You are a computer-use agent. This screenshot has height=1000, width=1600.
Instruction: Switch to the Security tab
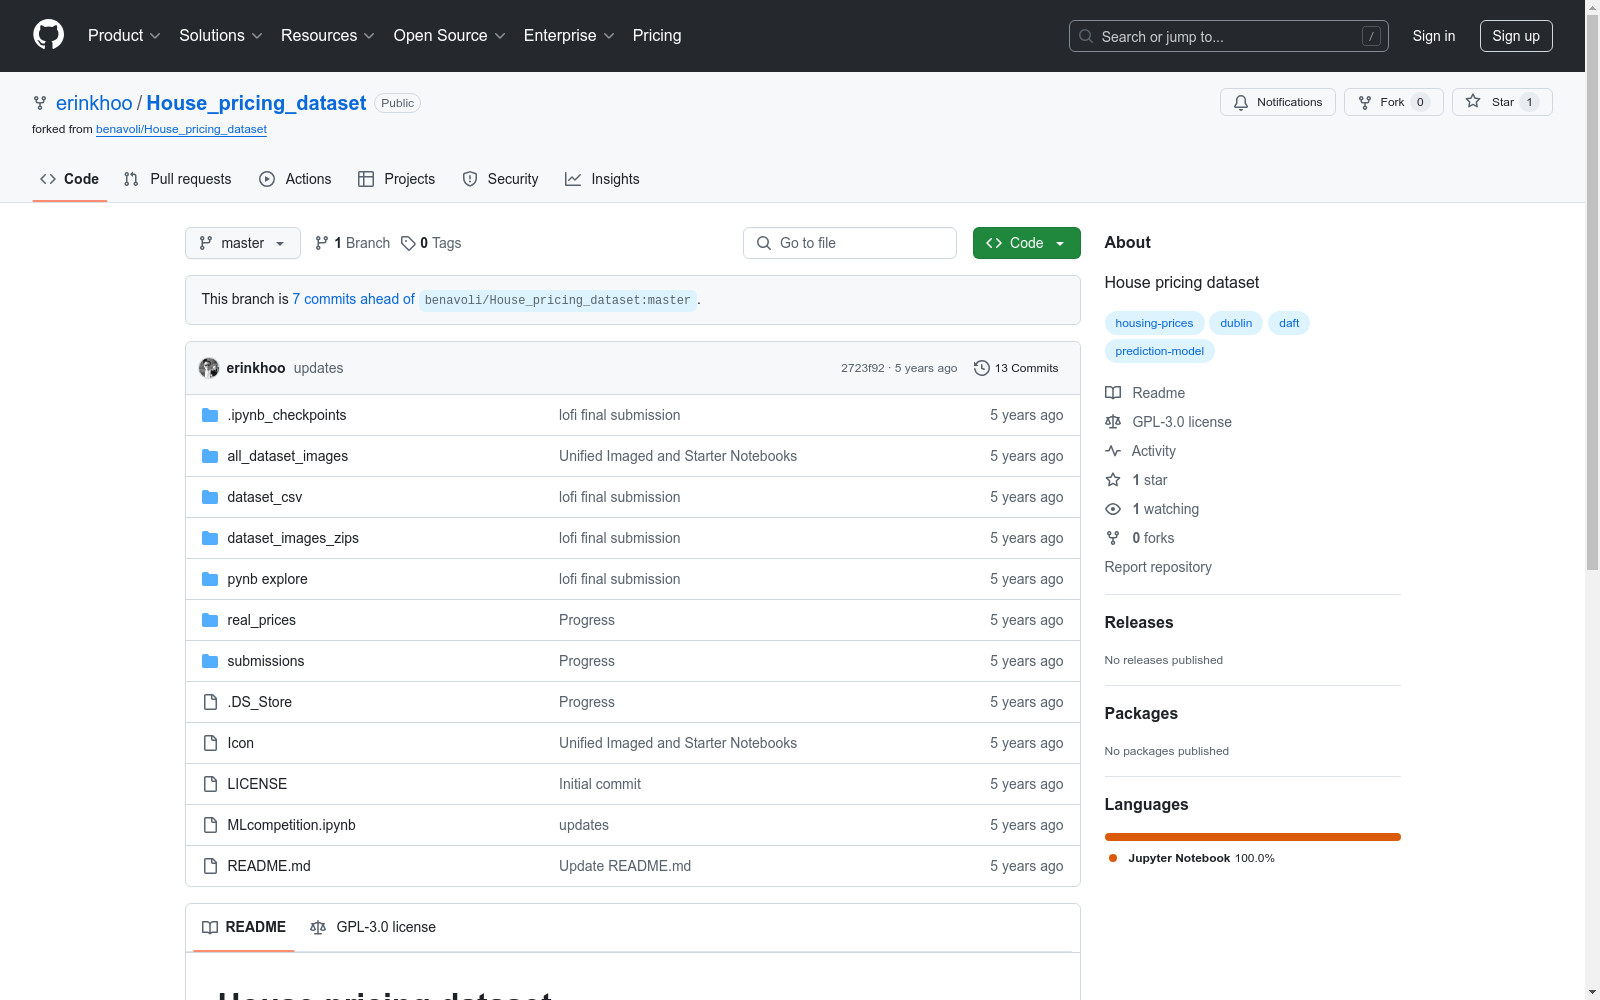[500, 179]
